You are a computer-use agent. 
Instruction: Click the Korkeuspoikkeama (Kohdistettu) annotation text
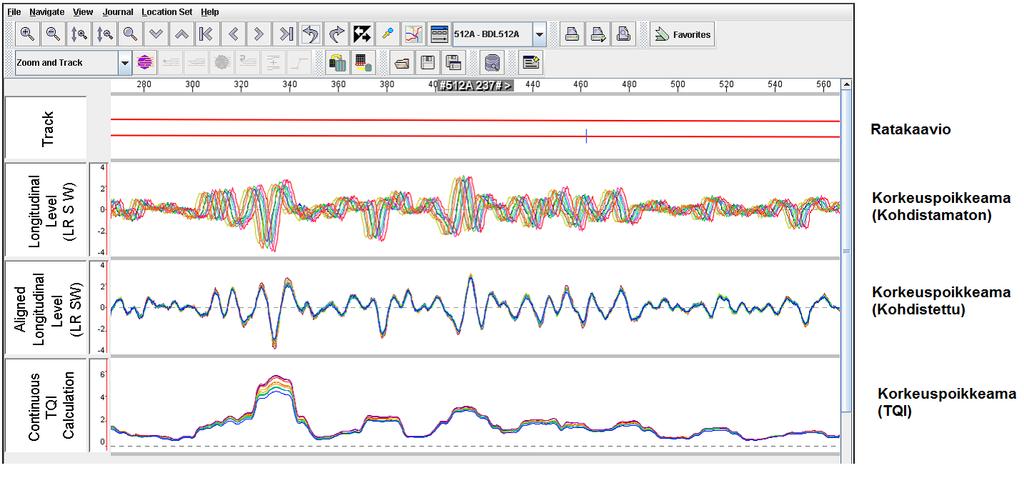point(941,300)
